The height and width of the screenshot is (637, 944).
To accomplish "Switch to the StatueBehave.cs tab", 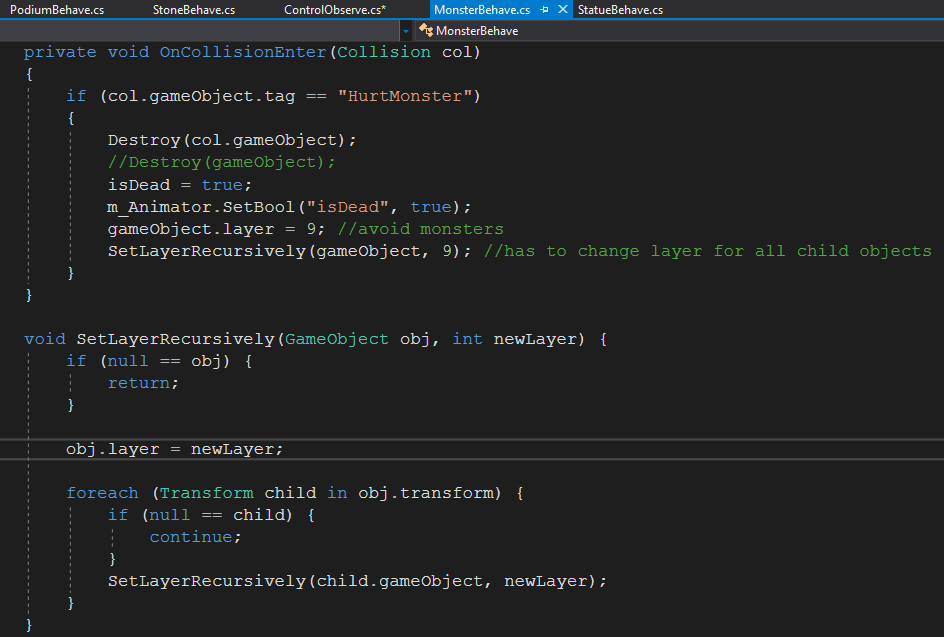I will (620, 10).
